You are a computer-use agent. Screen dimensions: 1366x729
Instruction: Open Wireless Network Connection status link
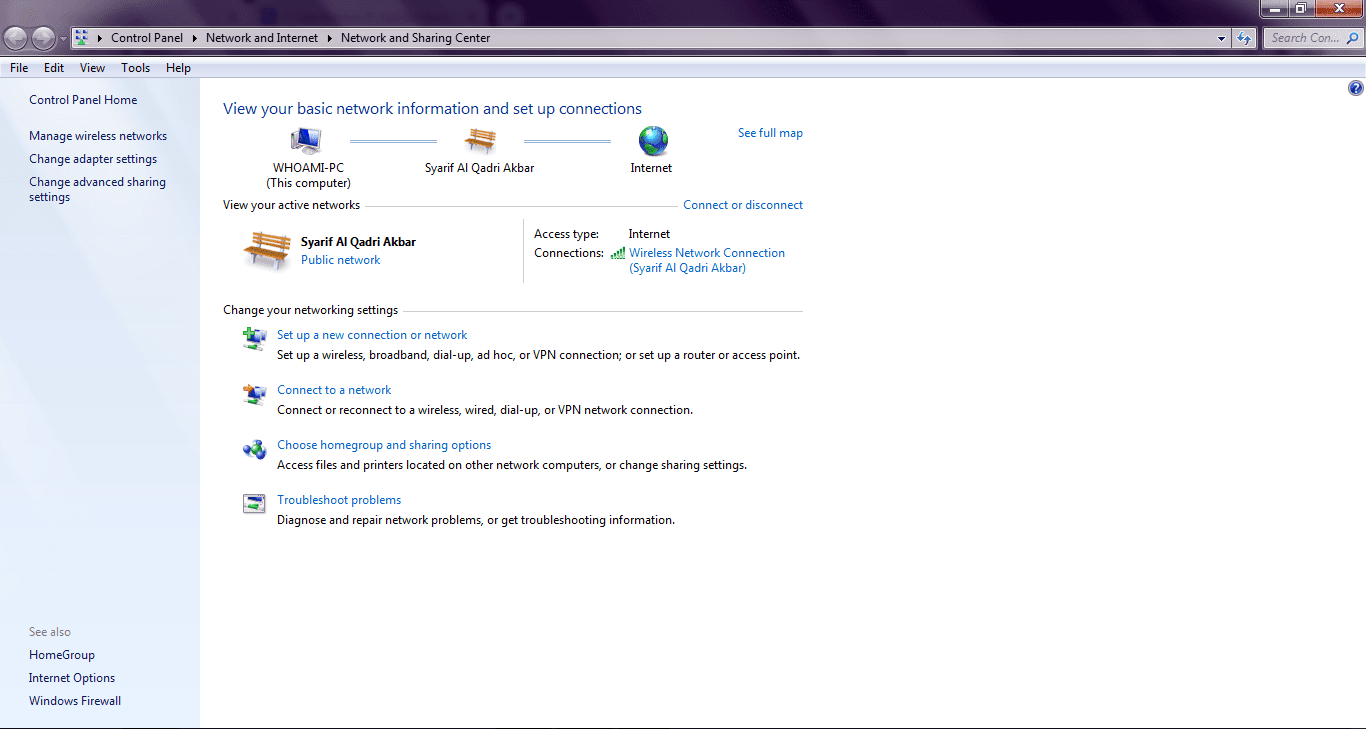click(707, 260)
